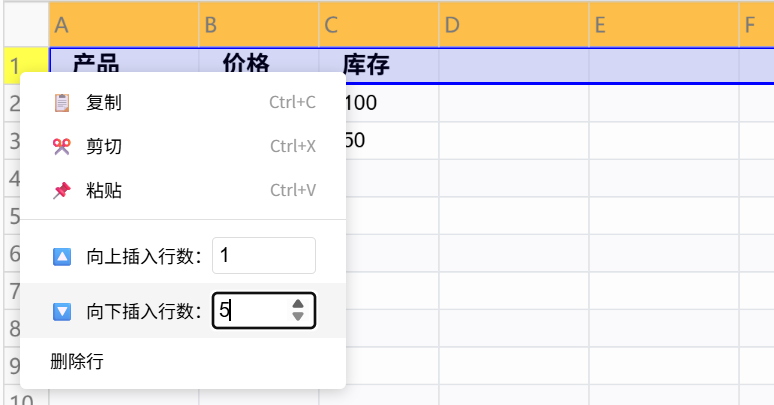Click the pushpin paste icon
This screenshot has width=774, height=405.
(62, 190)
